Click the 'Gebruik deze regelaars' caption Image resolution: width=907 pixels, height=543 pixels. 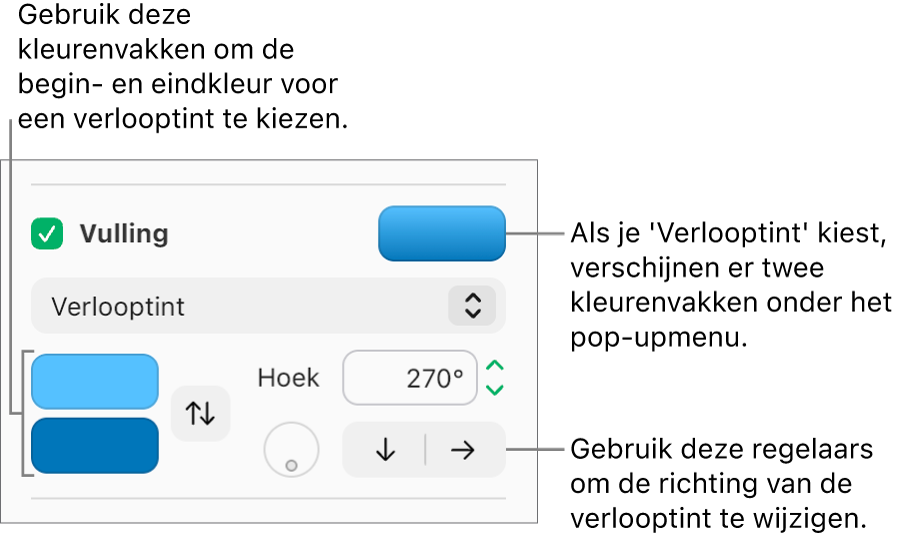click(721, 483)
